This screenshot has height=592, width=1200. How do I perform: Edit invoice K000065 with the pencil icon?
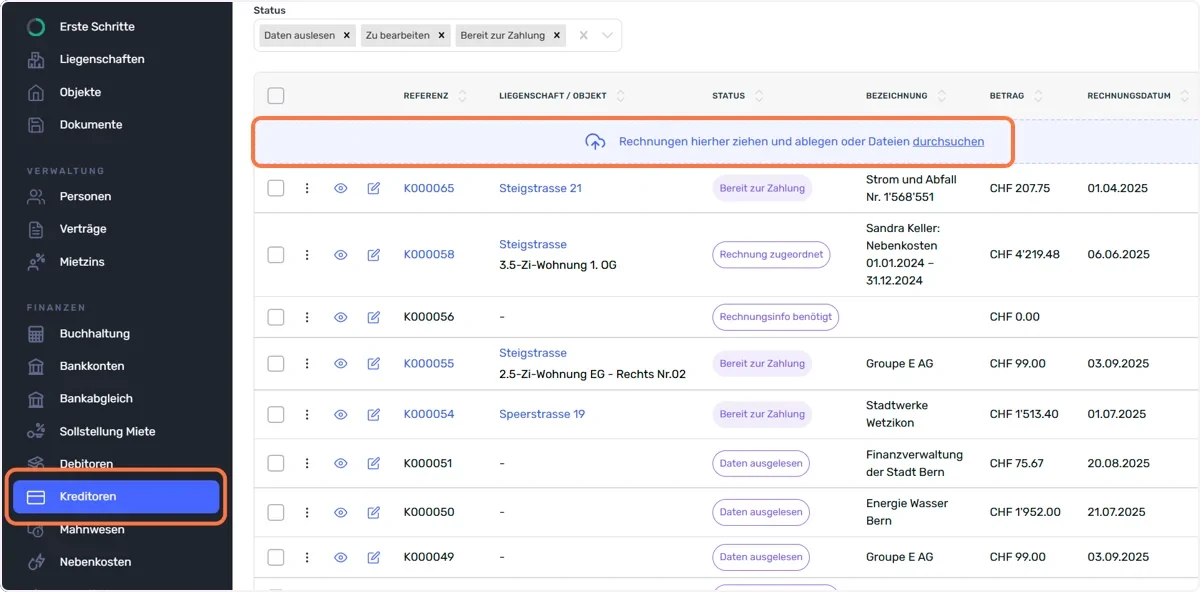(x=374, y=188)
